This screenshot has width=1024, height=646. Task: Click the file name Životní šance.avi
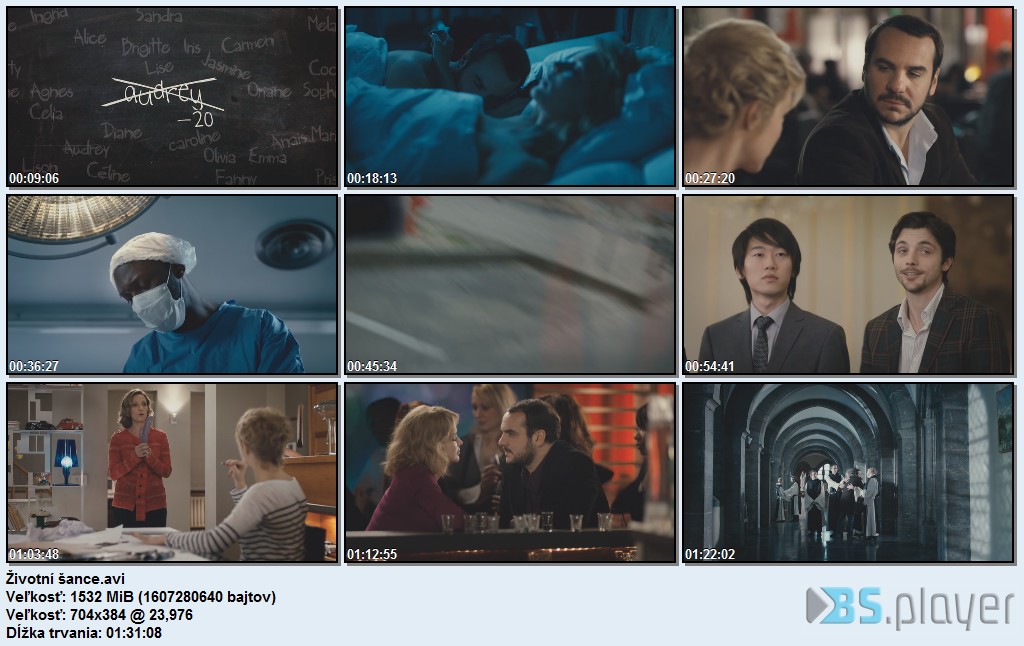(x=65, y=579)
